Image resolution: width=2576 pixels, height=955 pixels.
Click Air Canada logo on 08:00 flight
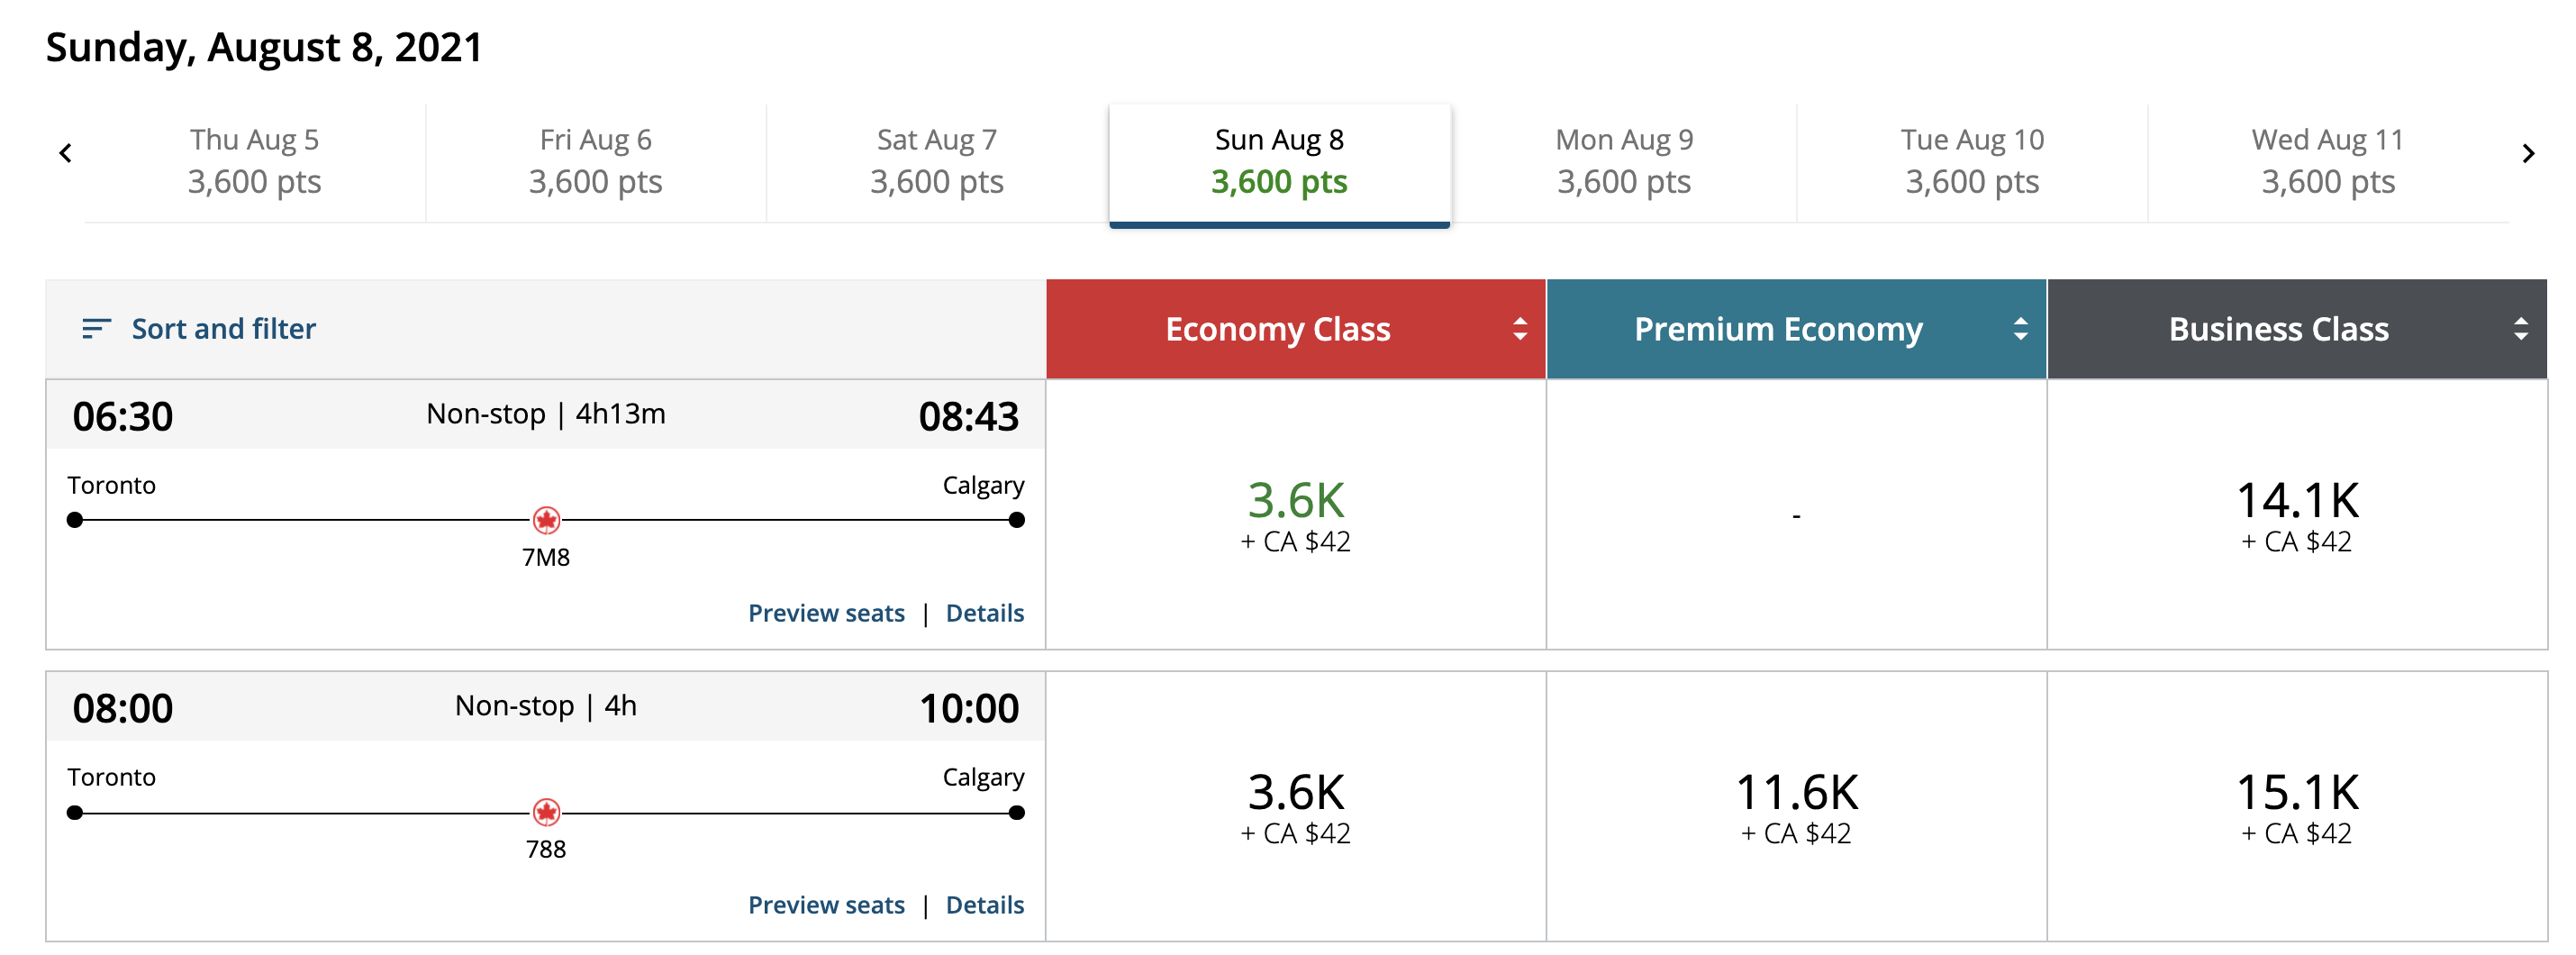coord(546,812)
